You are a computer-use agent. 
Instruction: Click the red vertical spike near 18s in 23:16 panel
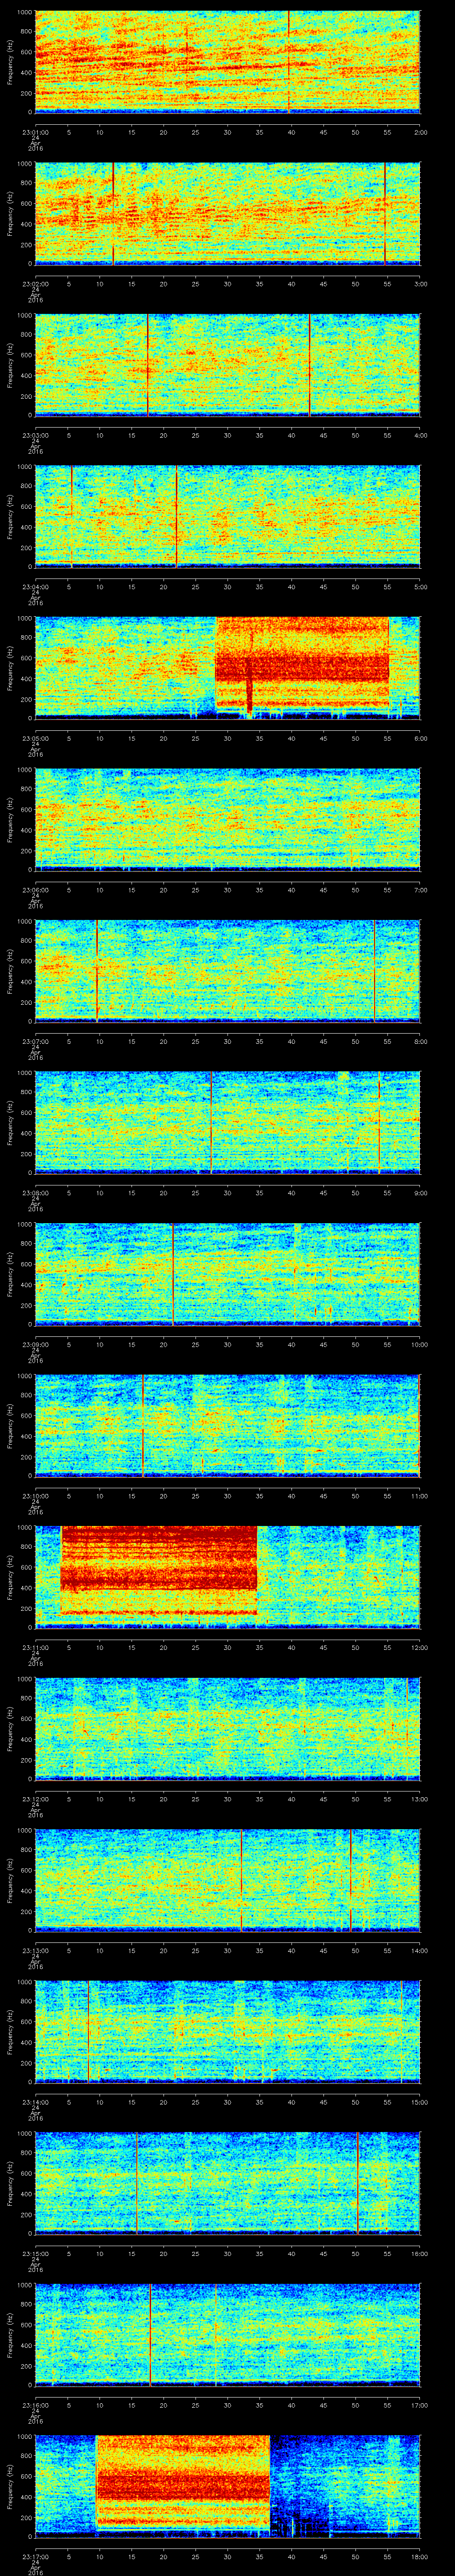(x=150, y=2334)
